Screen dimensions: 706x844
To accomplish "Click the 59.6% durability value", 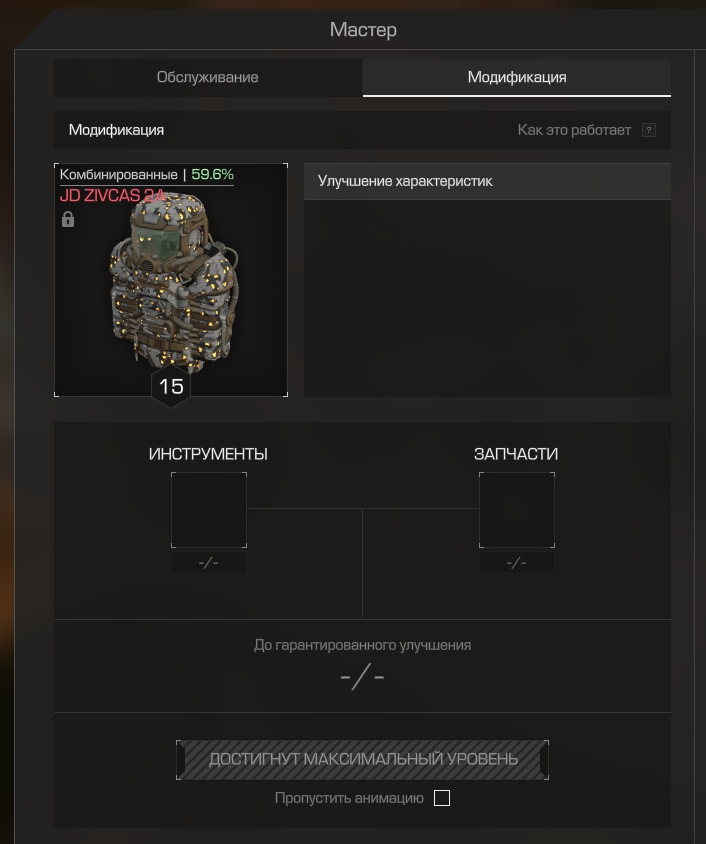I will tap(213, 174).
